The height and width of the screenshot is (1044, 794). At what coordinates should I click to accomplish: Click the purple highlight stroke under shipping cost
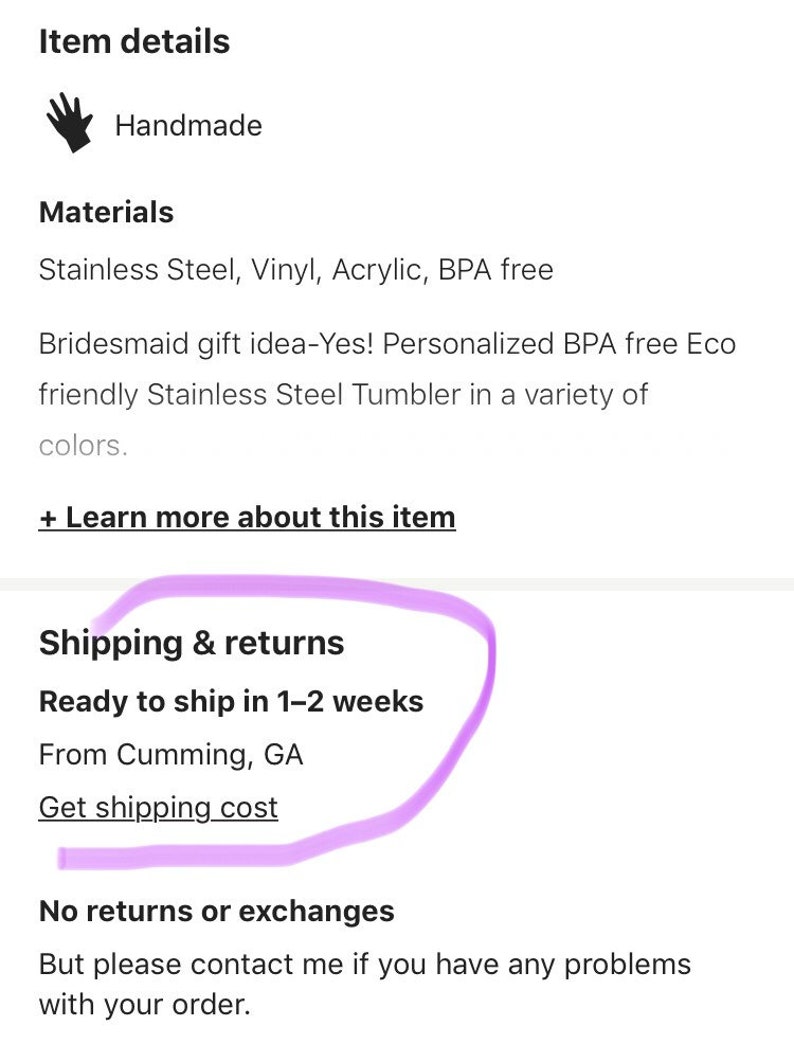[173, 856]
